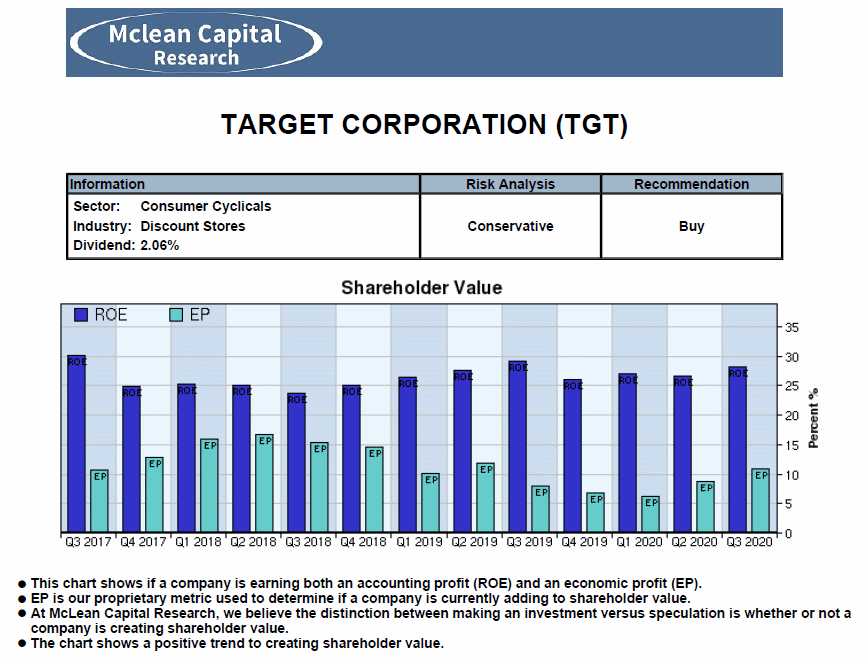
Task: Select the ROE bar for Q4 2017
Action: [x=132, y=460]
